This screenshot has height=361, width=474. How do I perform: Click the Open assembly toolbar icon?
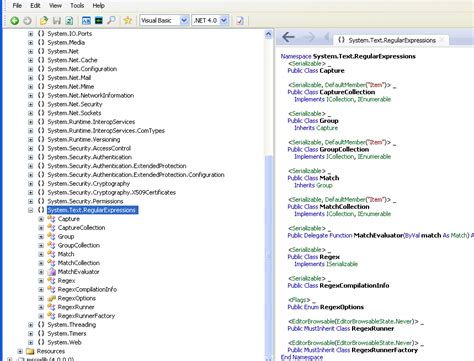[x=44, y=21]
